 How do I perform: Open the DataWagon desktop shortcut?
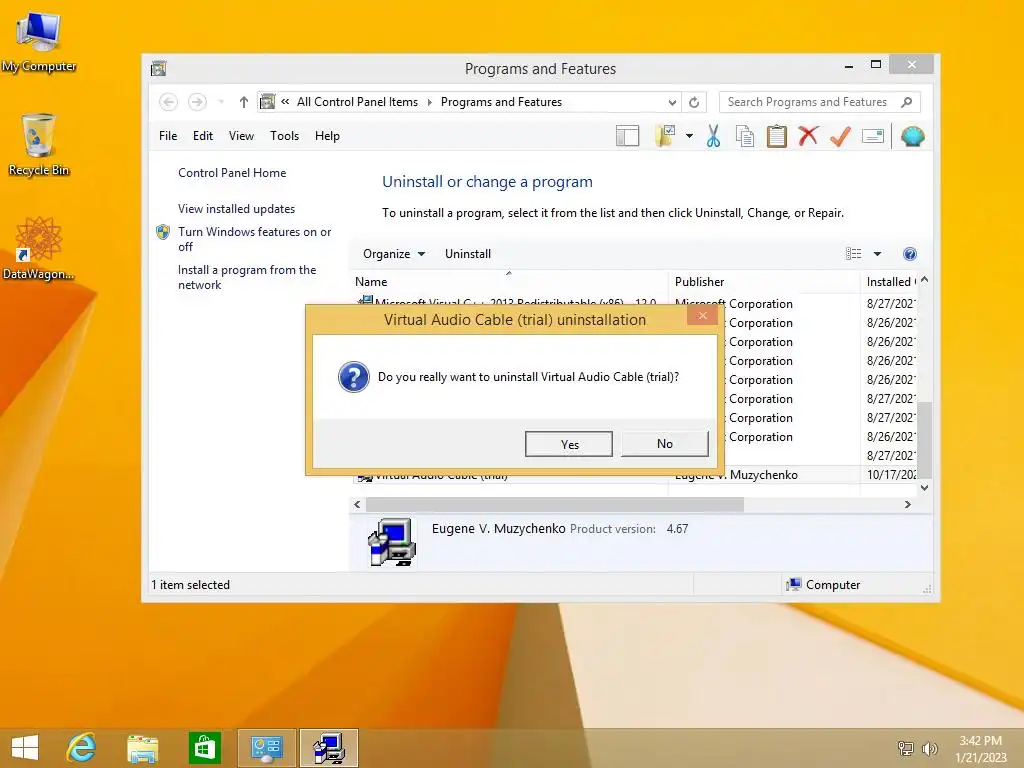pos(39,249)
